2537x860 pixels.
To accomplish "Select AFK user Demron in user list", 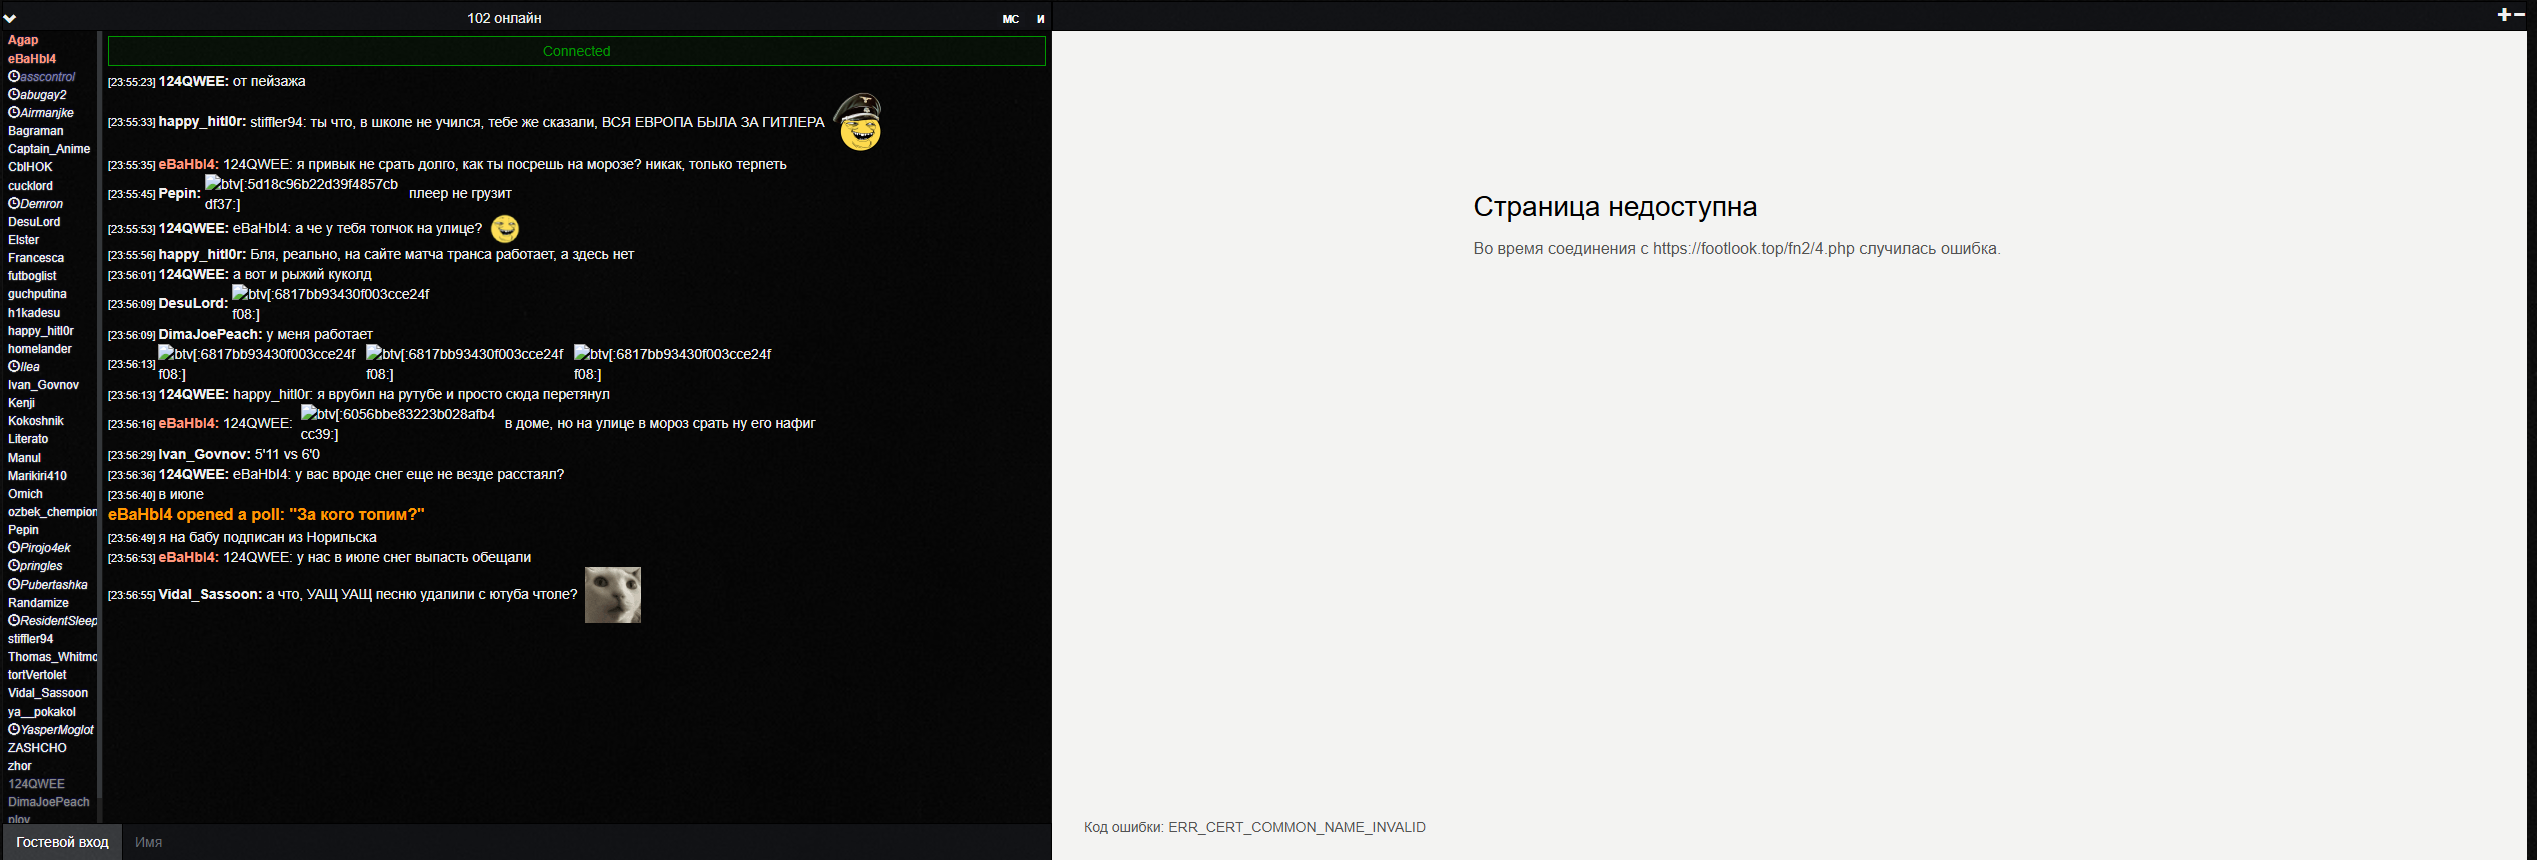I will point(35,204).
